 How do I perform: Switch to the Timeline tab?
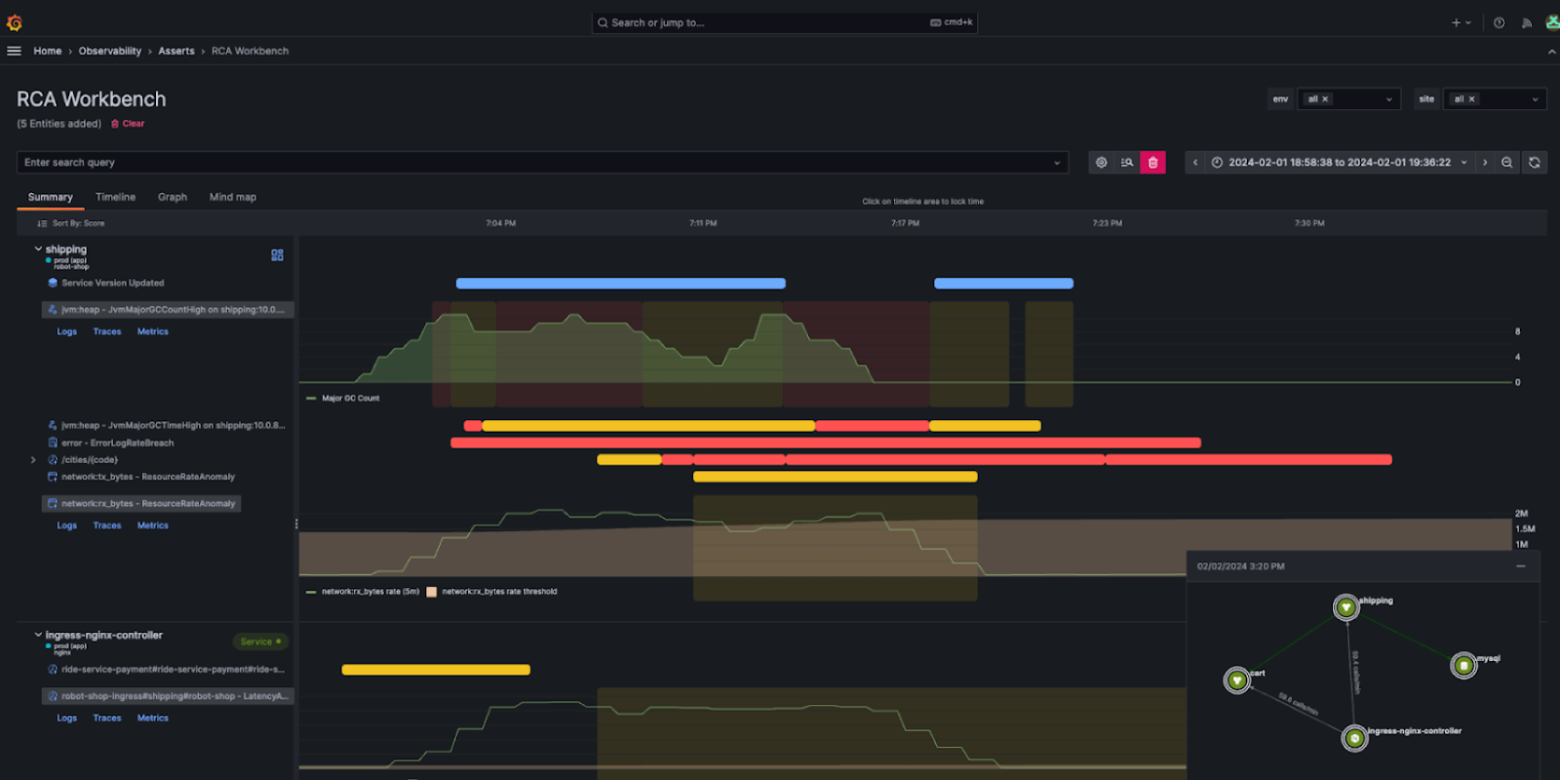pyautogui.click(x=115, y=197)
